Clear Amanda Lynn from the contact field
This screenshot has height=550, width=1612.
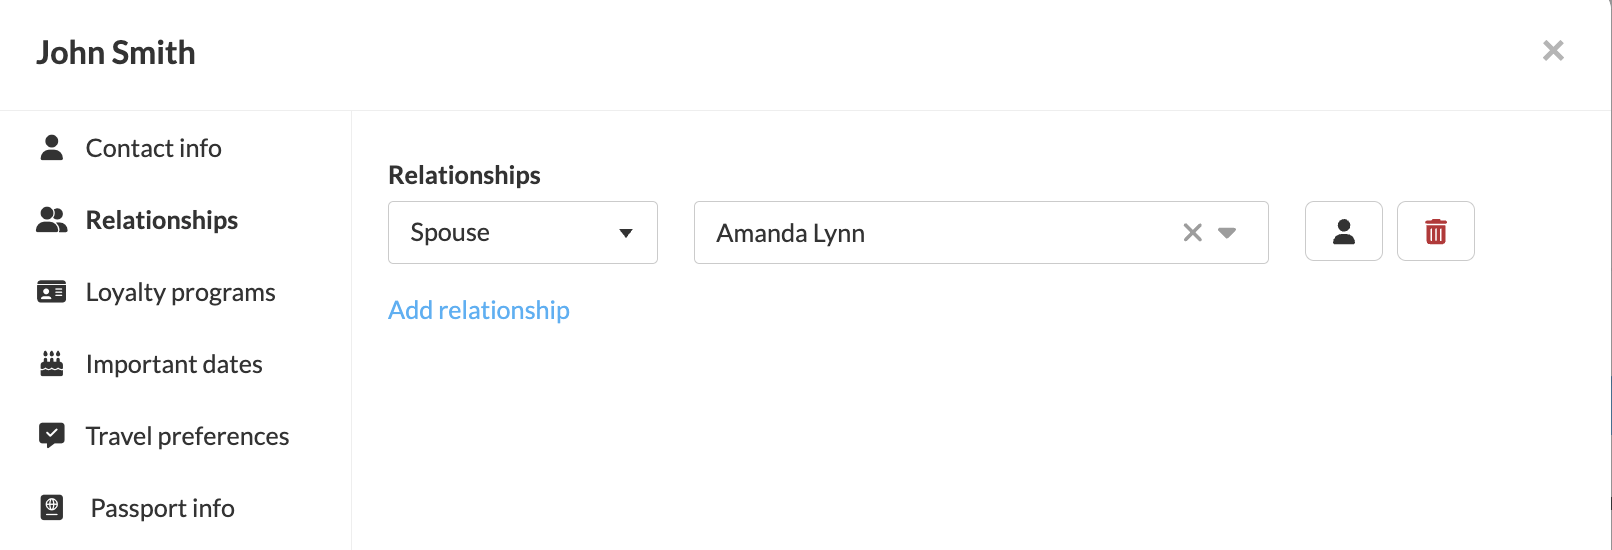(1192, 233)
